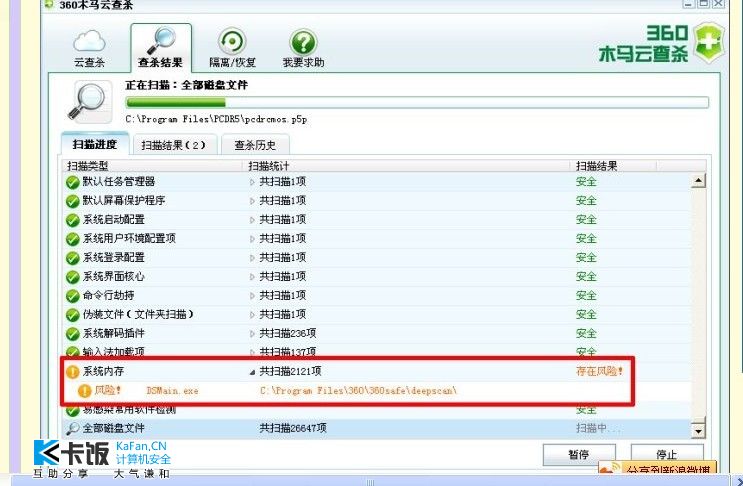Click green check icon beside 系统界面核心
The width and height of the screenshot is (743, 486).
point(72,277)
